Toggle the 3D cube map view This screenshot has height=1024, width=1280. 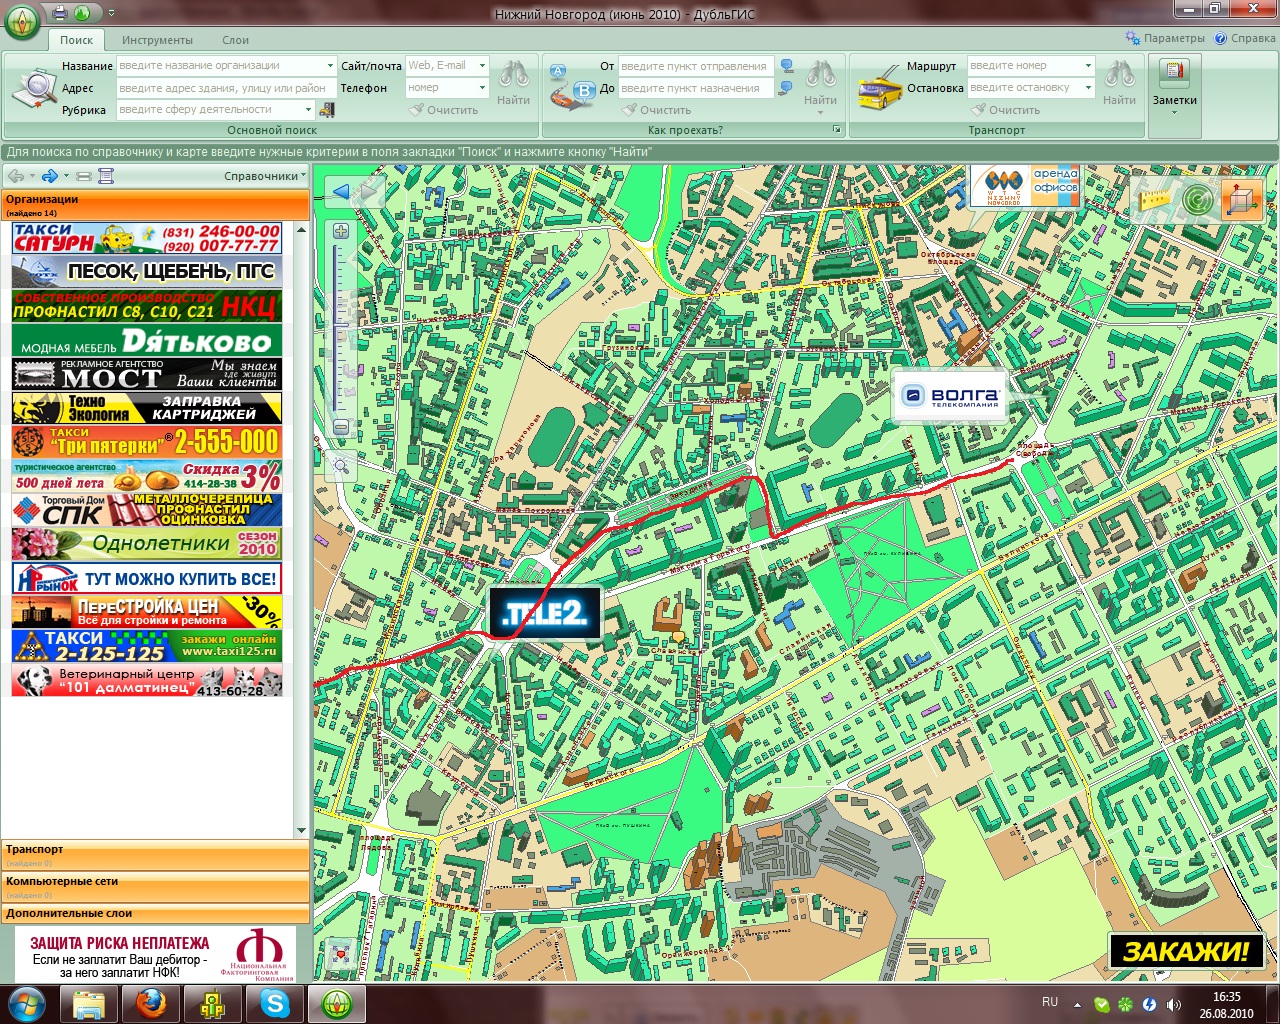(x=1241, y=200)
